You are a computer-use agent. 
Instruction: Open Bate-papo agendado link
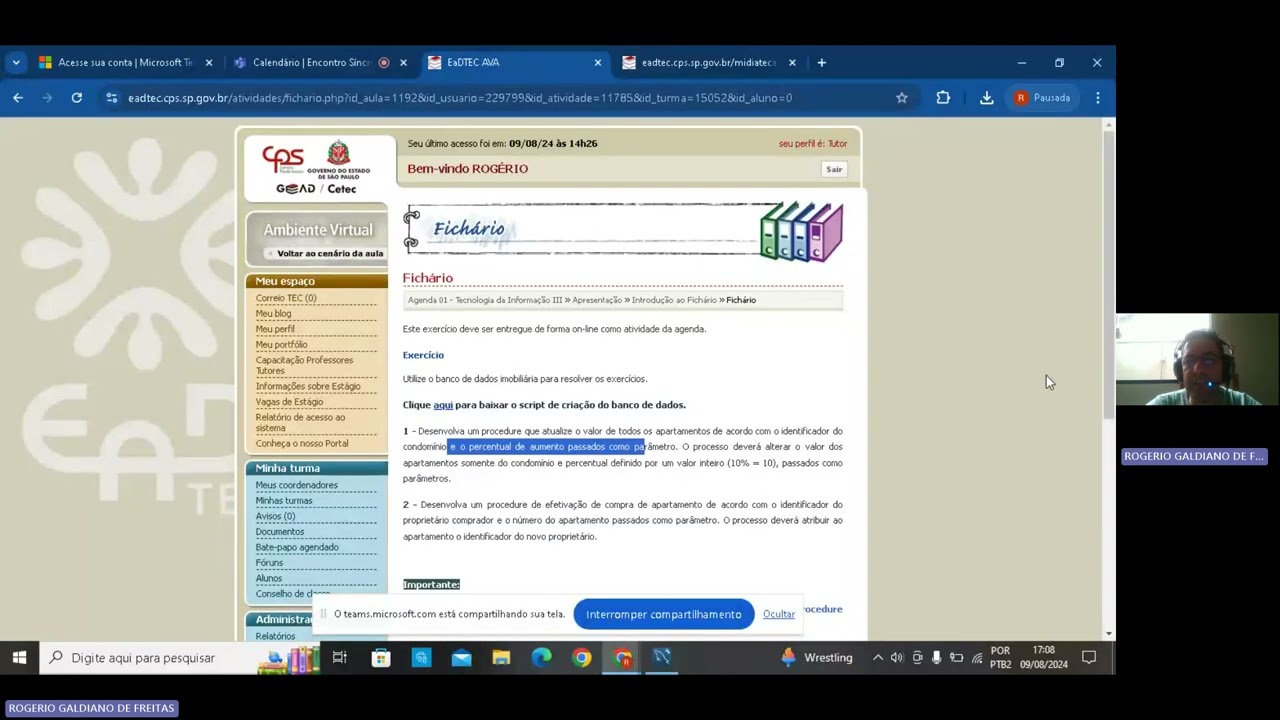point(297,547)
